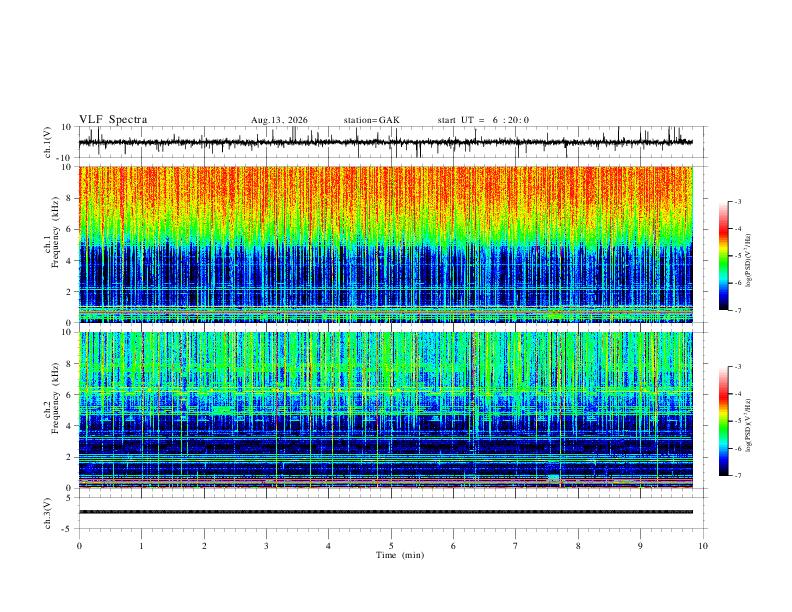This screenshot has width=792, height=612.
Task: Click the "-3" tick on ch.1 color bar
Action: [x=738, y=201]
